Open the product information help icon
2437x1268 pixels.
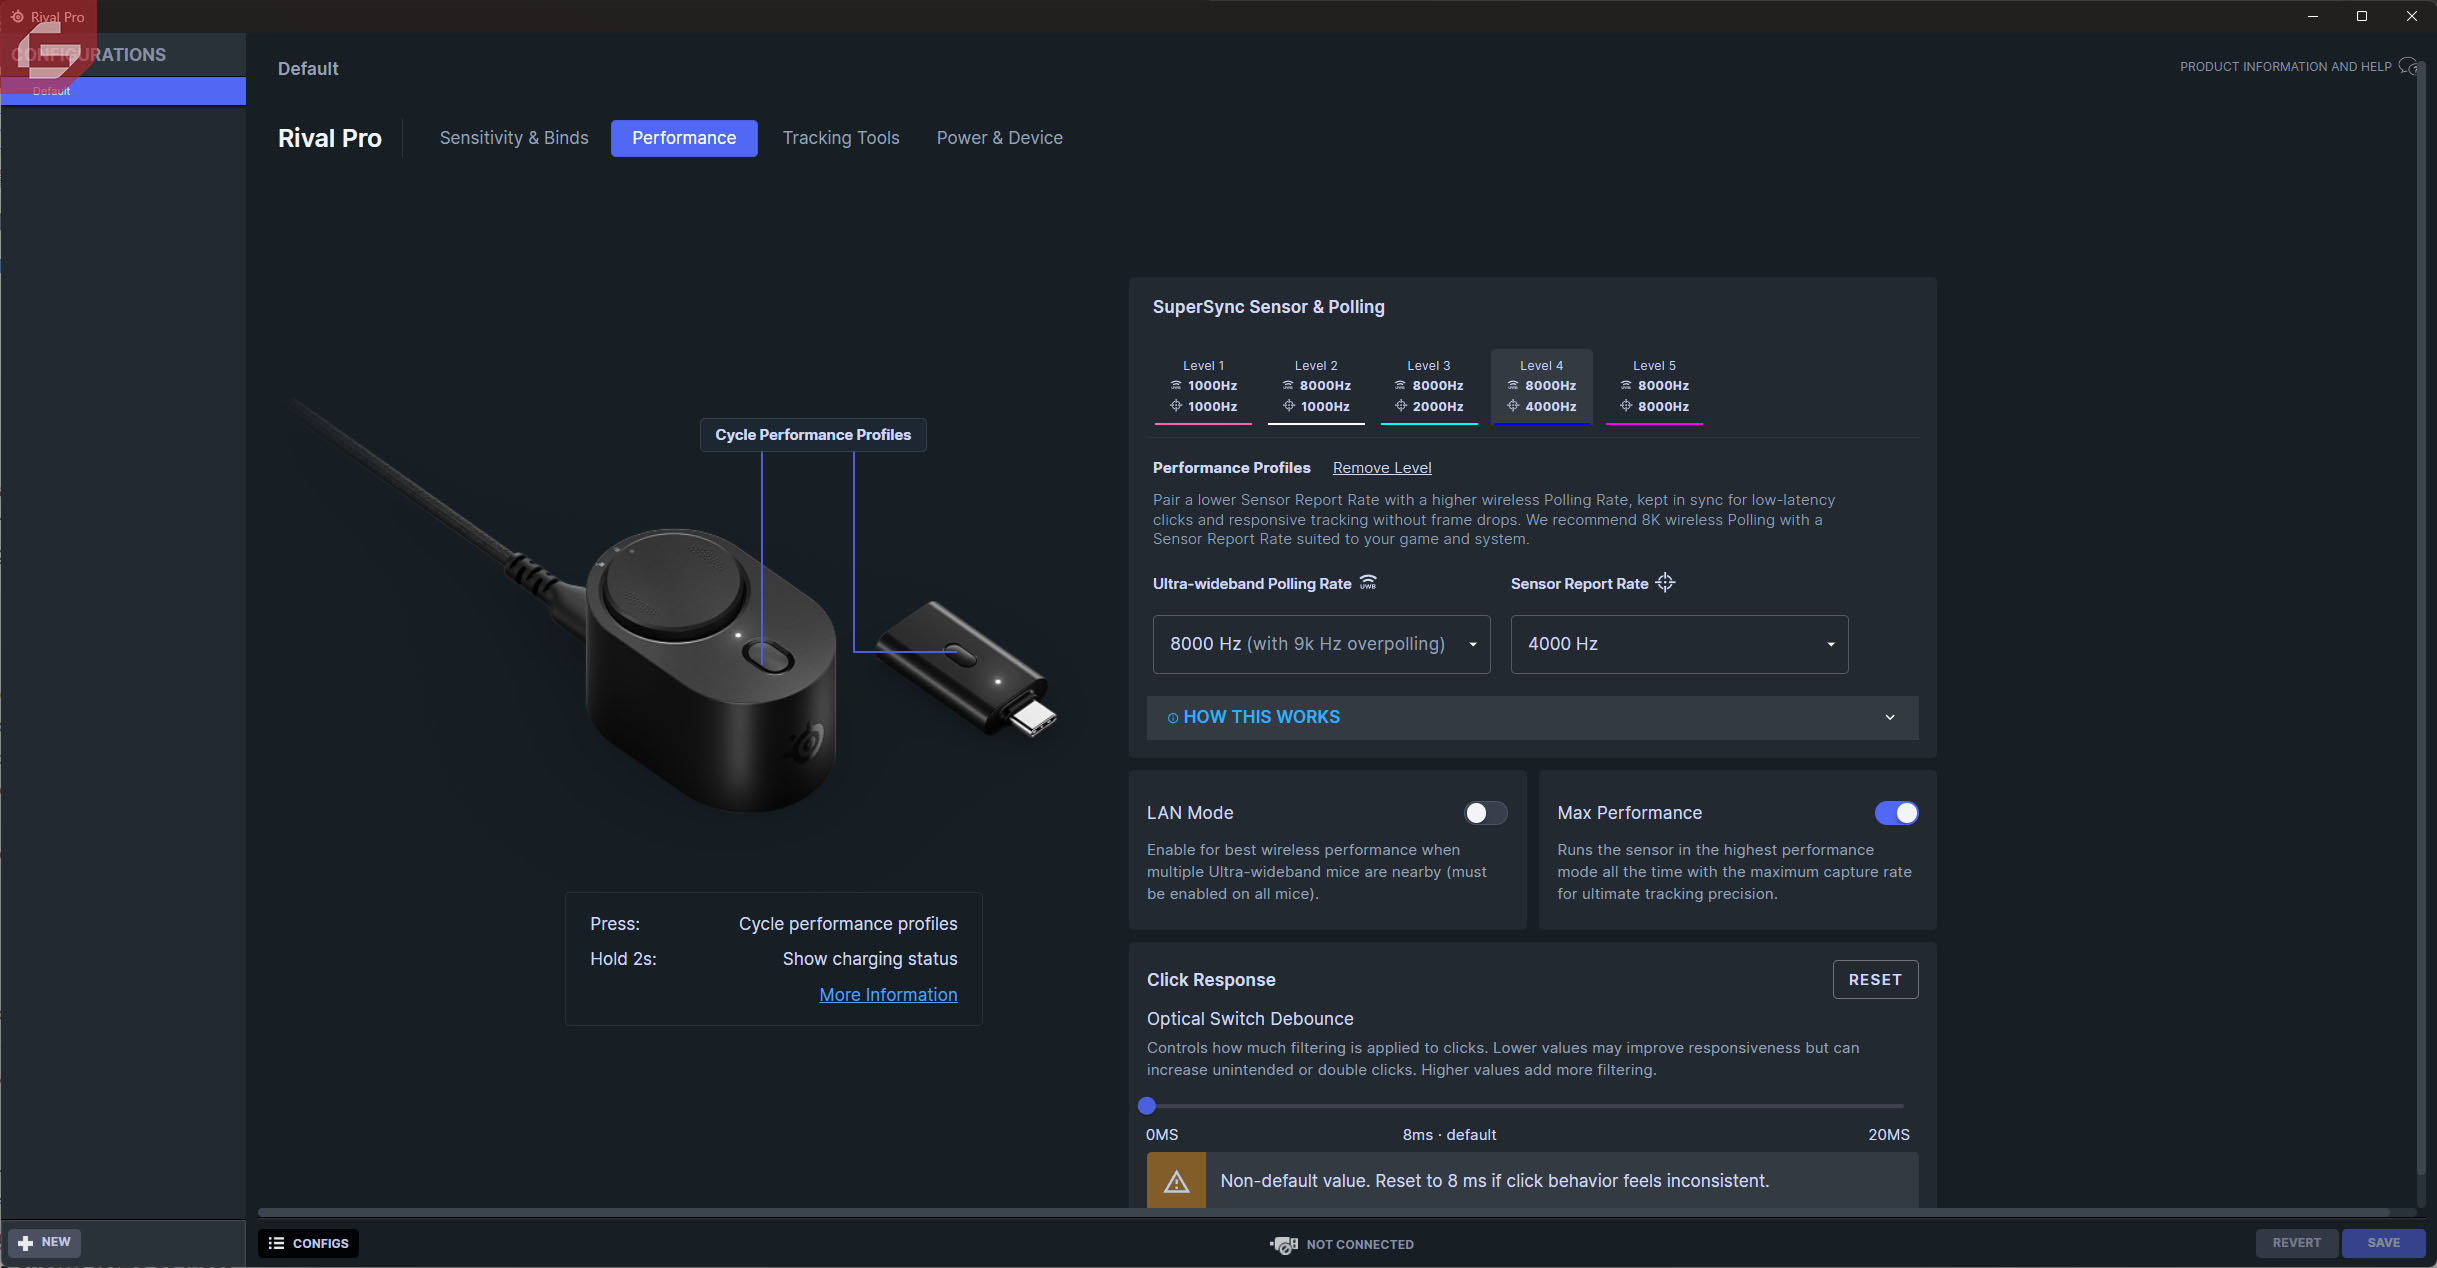2408,67
